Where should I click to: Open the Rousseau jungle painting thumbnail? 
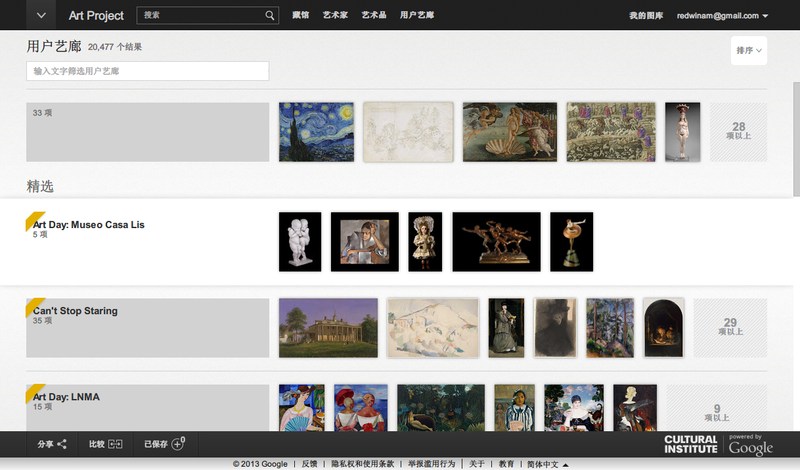(x=441, y=408)
